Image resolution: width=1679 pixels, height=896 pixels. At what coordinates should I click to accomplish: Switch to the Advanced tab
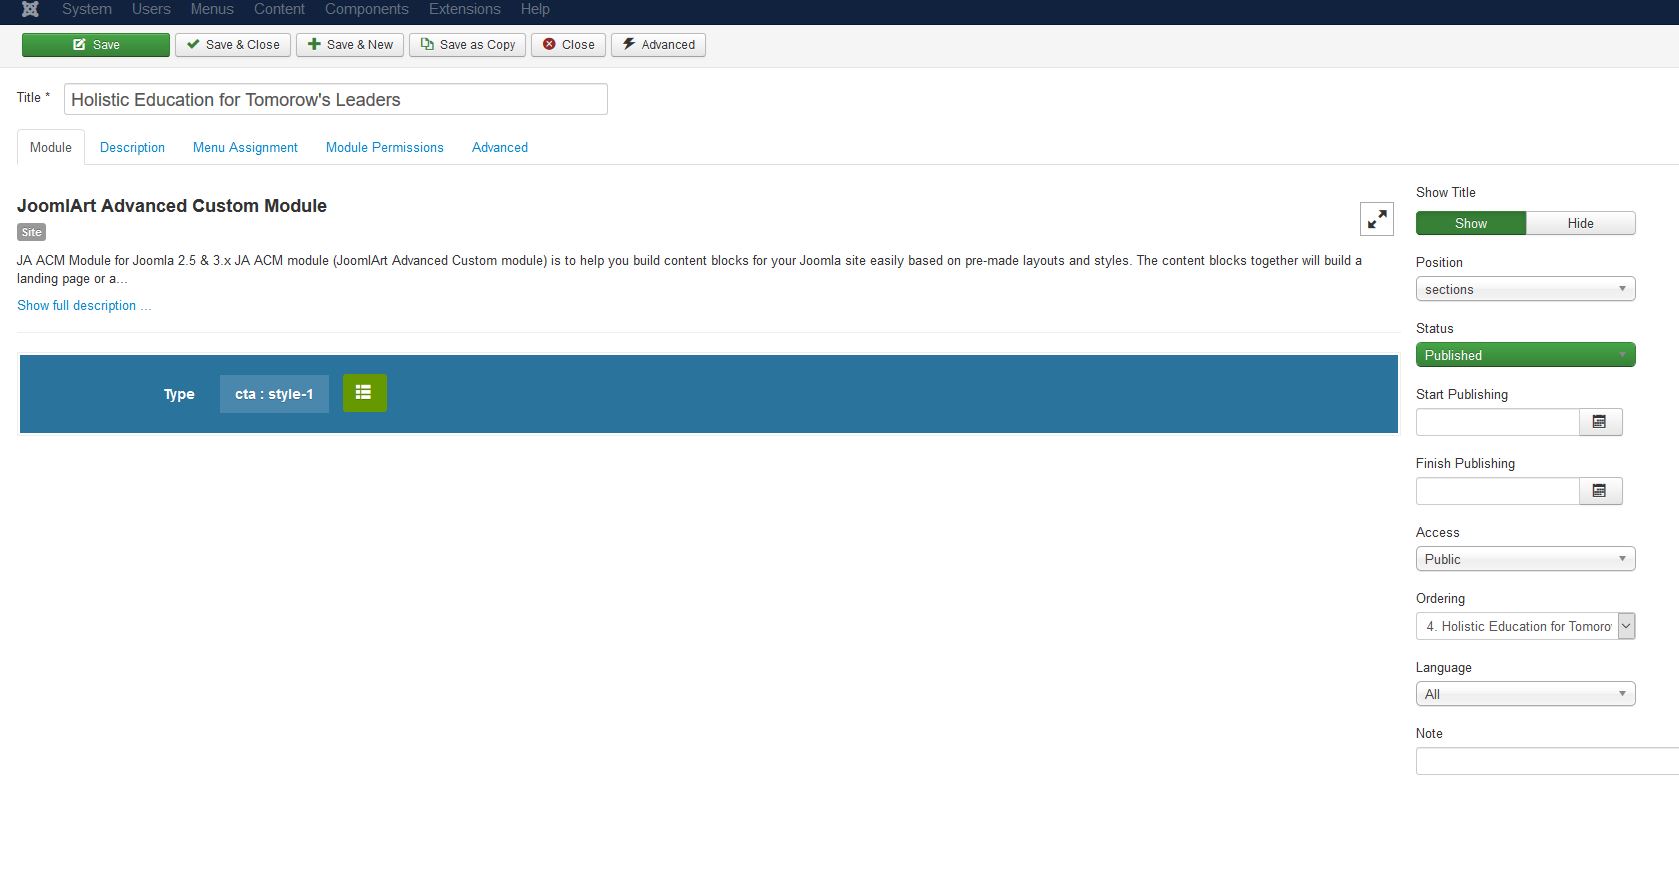pyautogui.click(x=500, y=147)
